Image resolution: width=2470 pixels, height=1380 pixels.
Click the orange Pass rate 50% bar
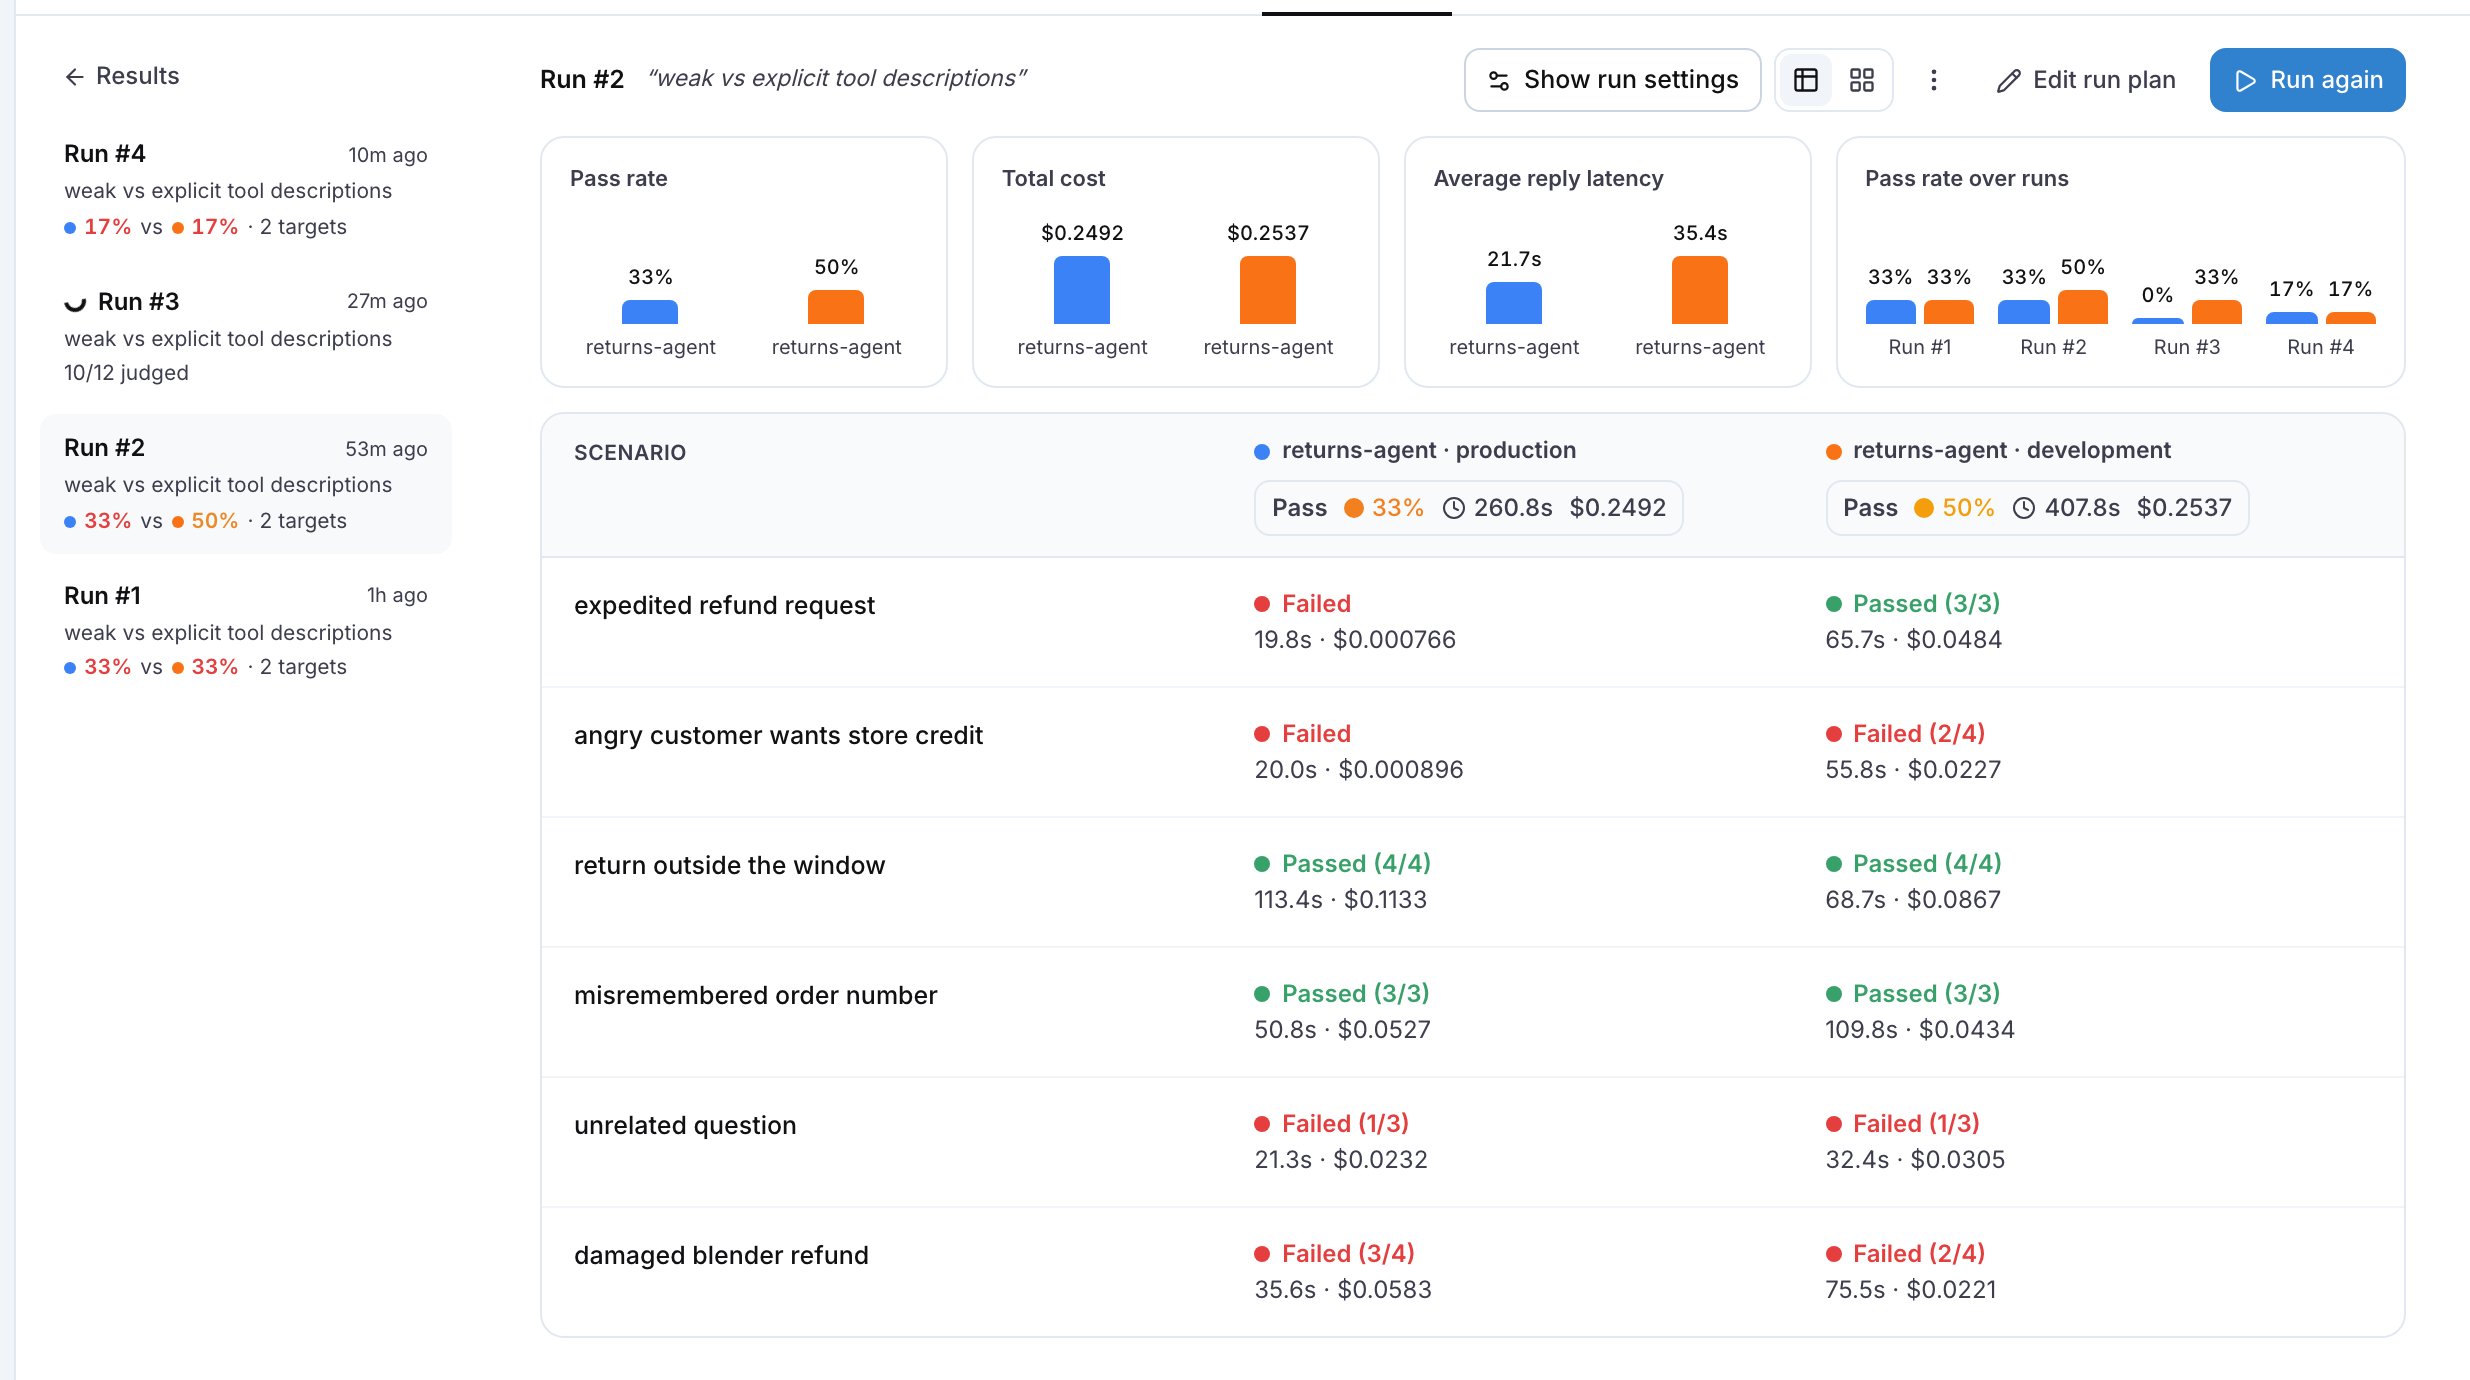[836, 307]
